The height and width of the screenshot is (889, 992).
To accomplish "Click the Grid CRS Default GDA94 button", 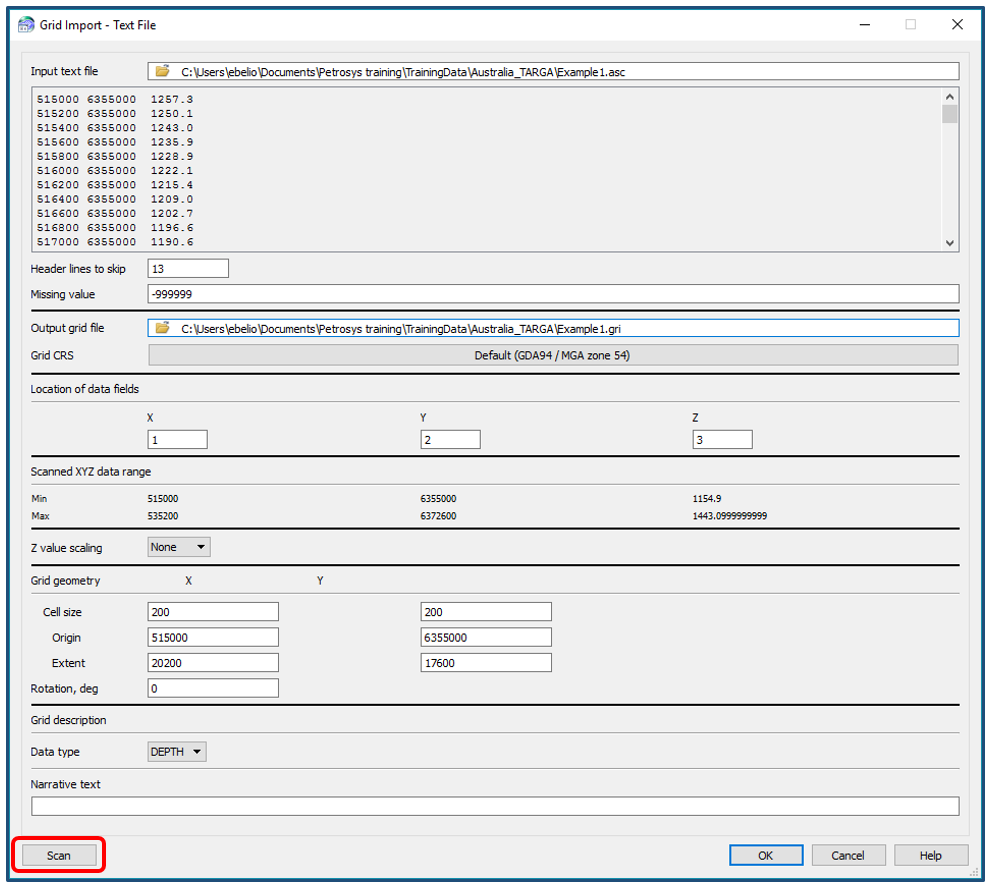I will coord(553,355).
